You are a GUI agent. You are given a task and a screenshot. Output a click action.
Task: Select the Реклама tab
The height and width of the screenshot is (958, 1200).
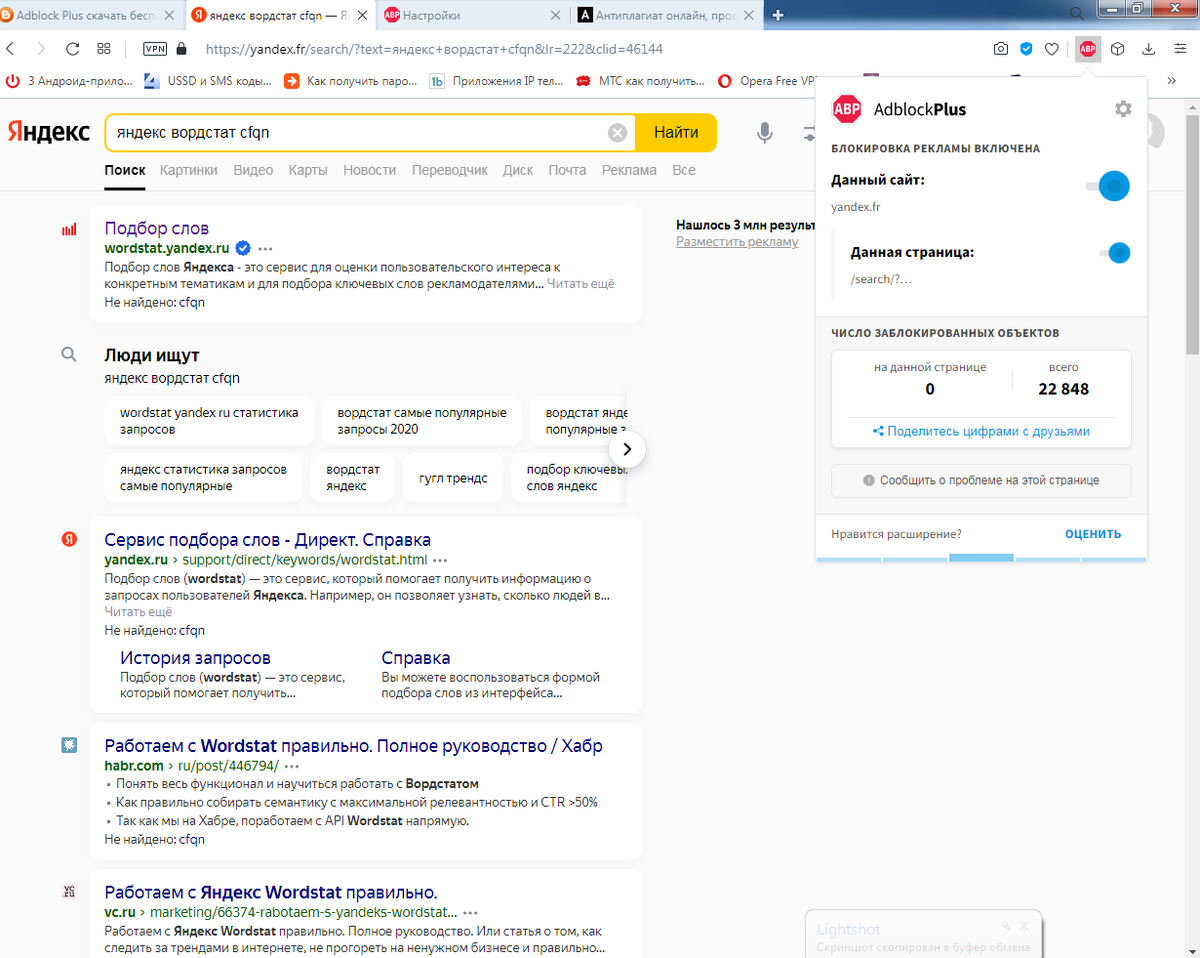click(x=629, y=170)
